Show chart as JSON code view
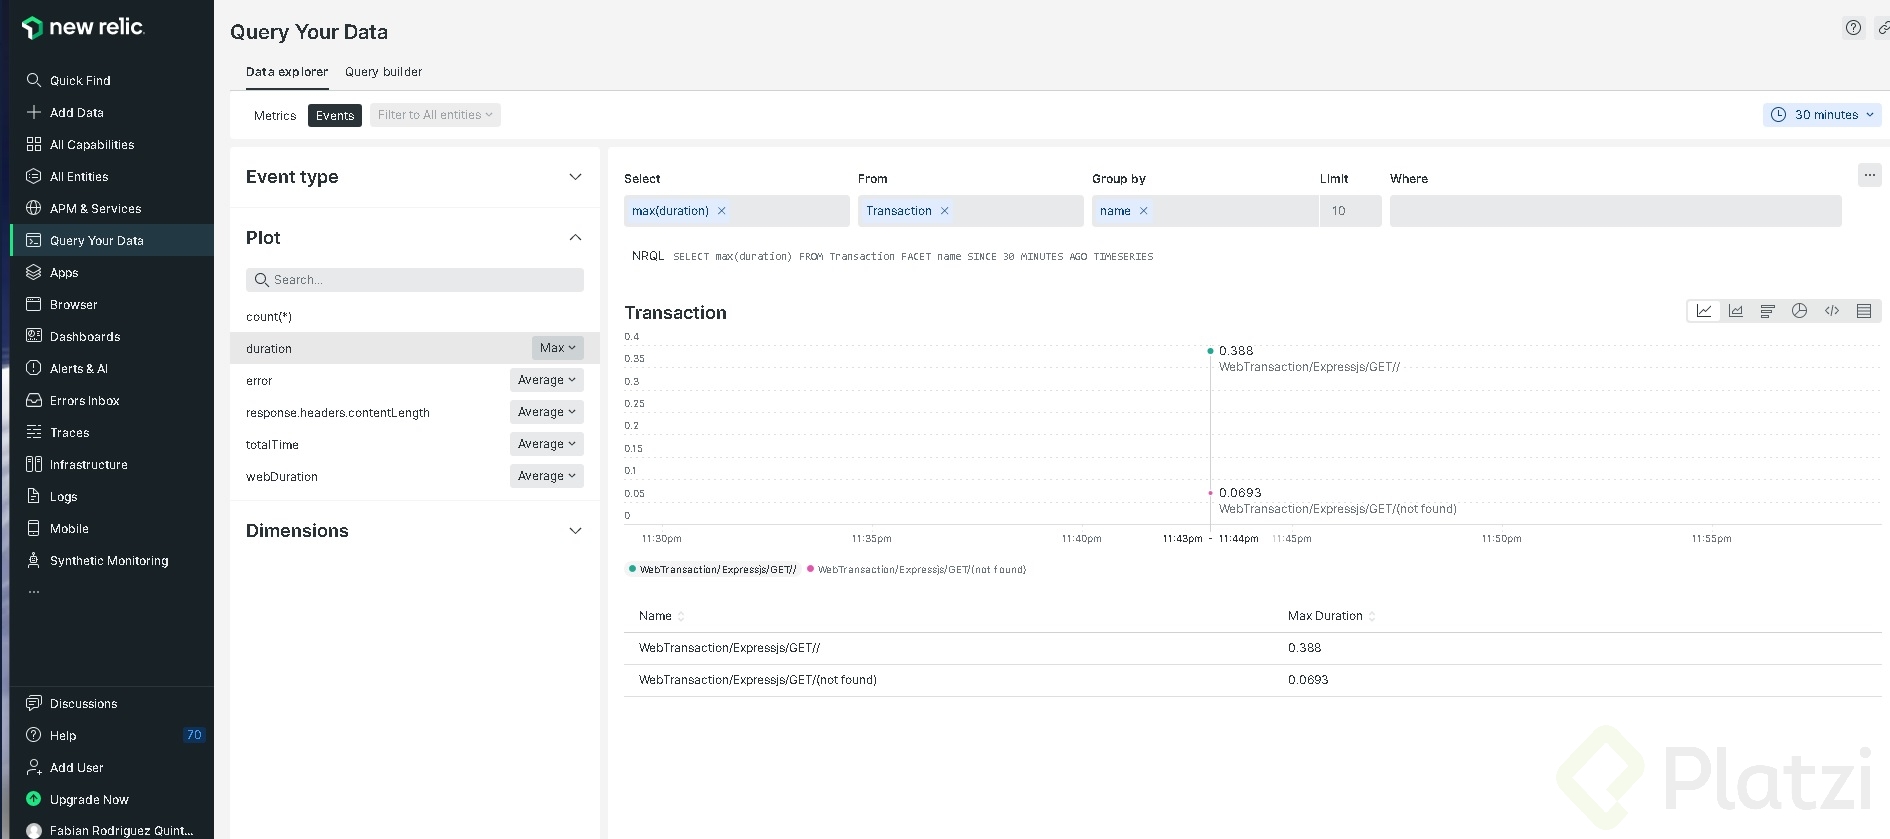Viewport: 1890px width, 839px height. [1832, 311]
